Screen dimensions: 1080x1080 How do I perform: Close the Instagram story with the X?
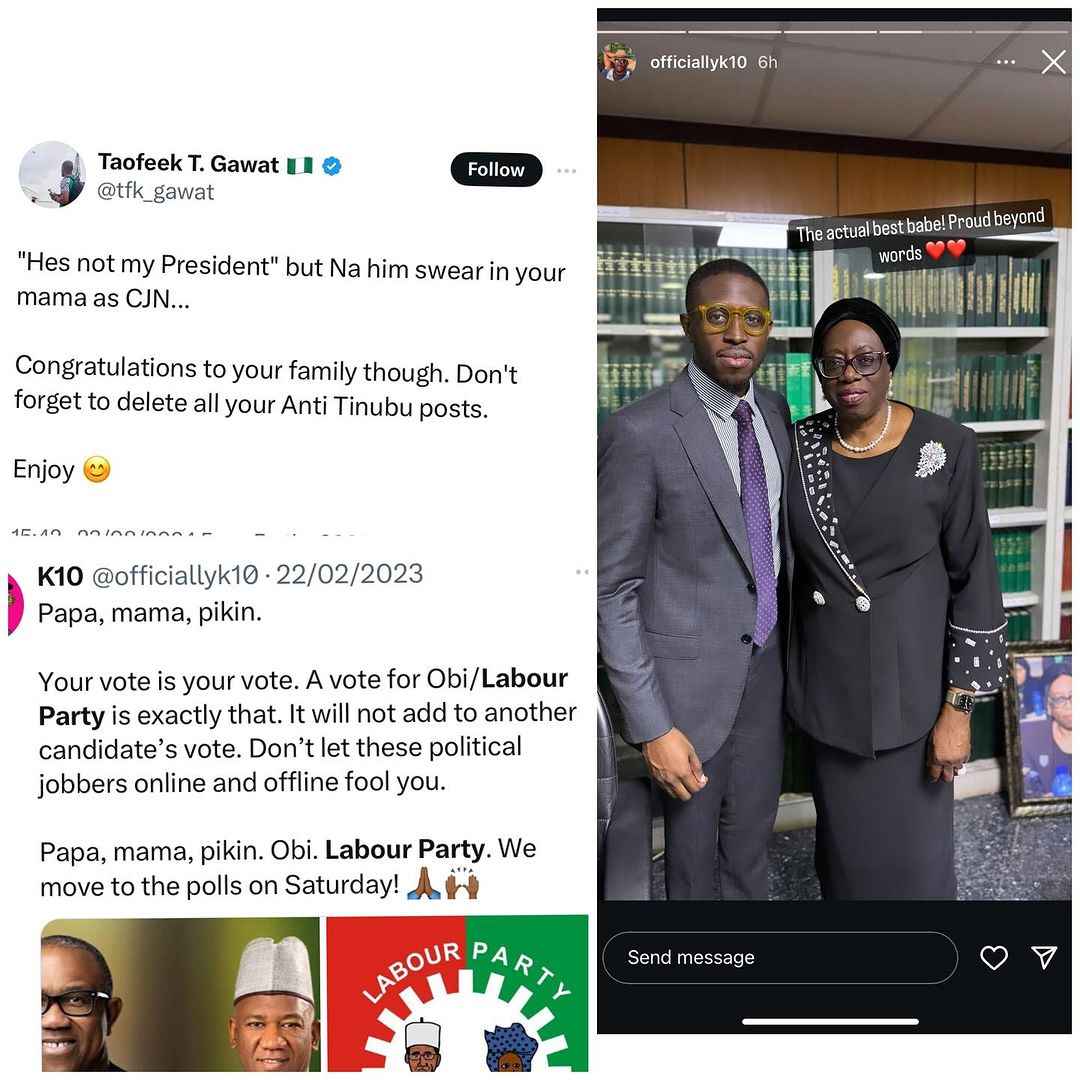(1053, 62)
